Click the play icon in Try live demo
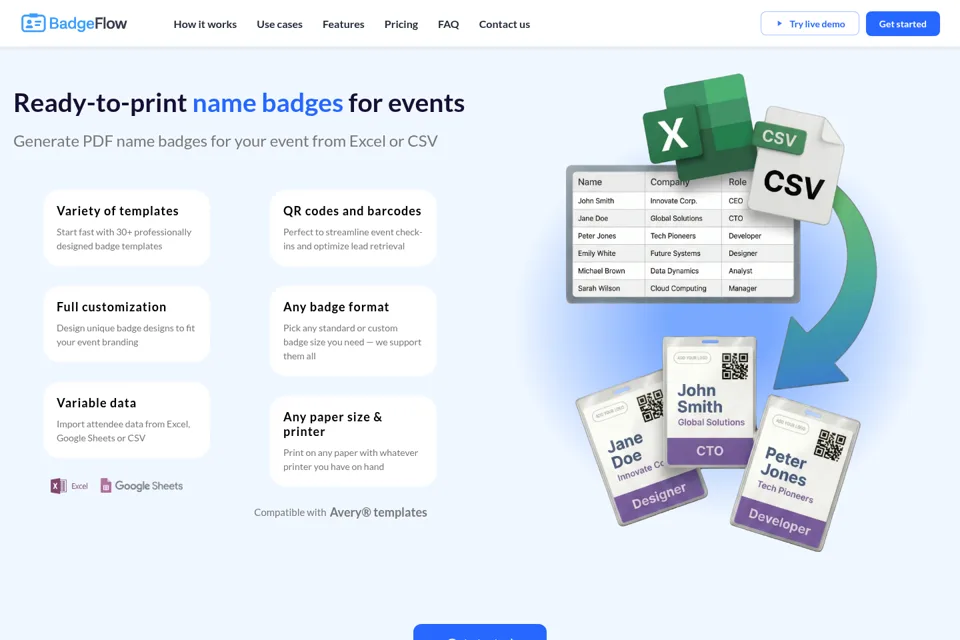Viewport: 960px width, 640px height. pos(779,24)
